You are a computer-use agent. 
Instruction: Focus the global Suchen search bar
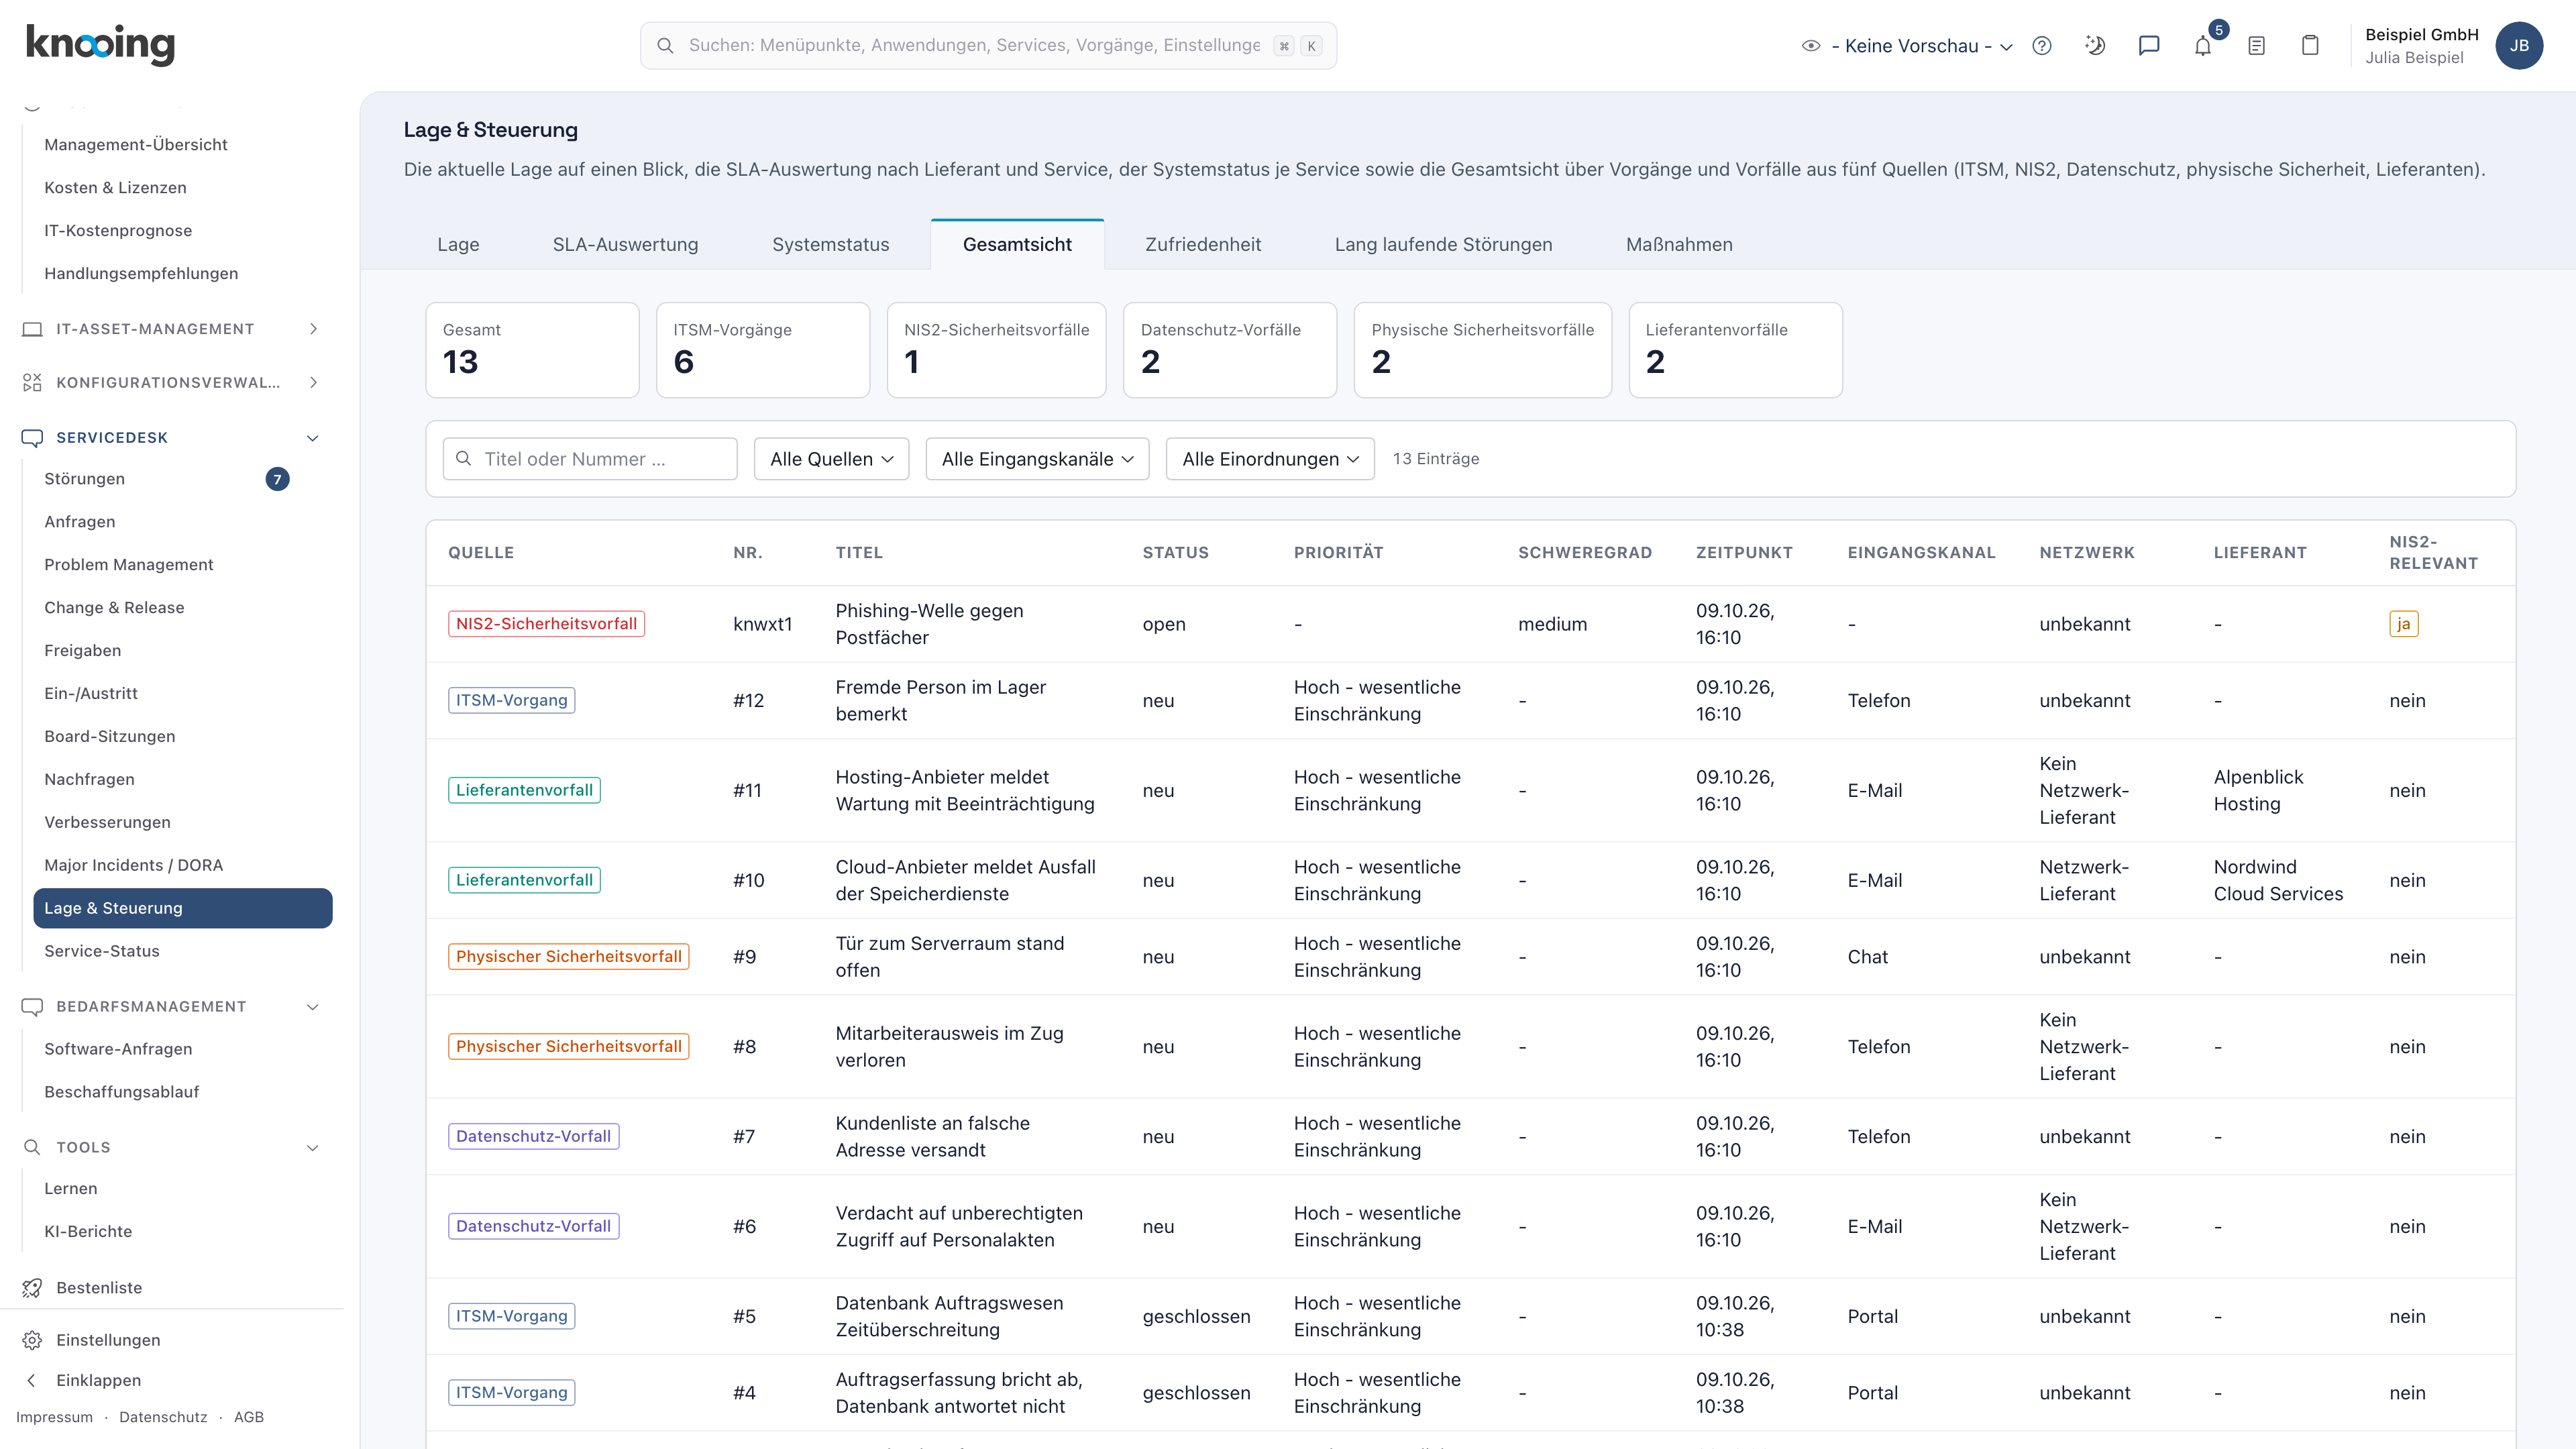click(988, 46)
